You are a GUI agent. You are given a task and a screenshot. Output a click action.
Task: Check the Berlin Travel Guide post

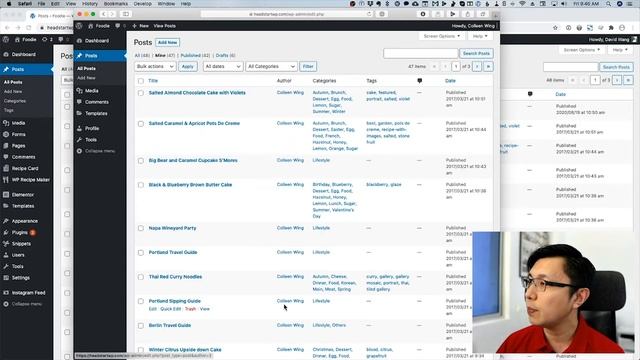tap(141, 326)
